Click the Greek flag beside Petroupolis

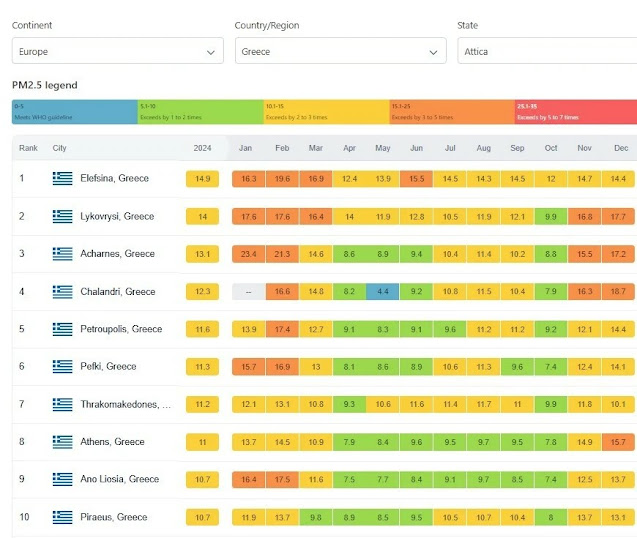(x=63, y=329)
